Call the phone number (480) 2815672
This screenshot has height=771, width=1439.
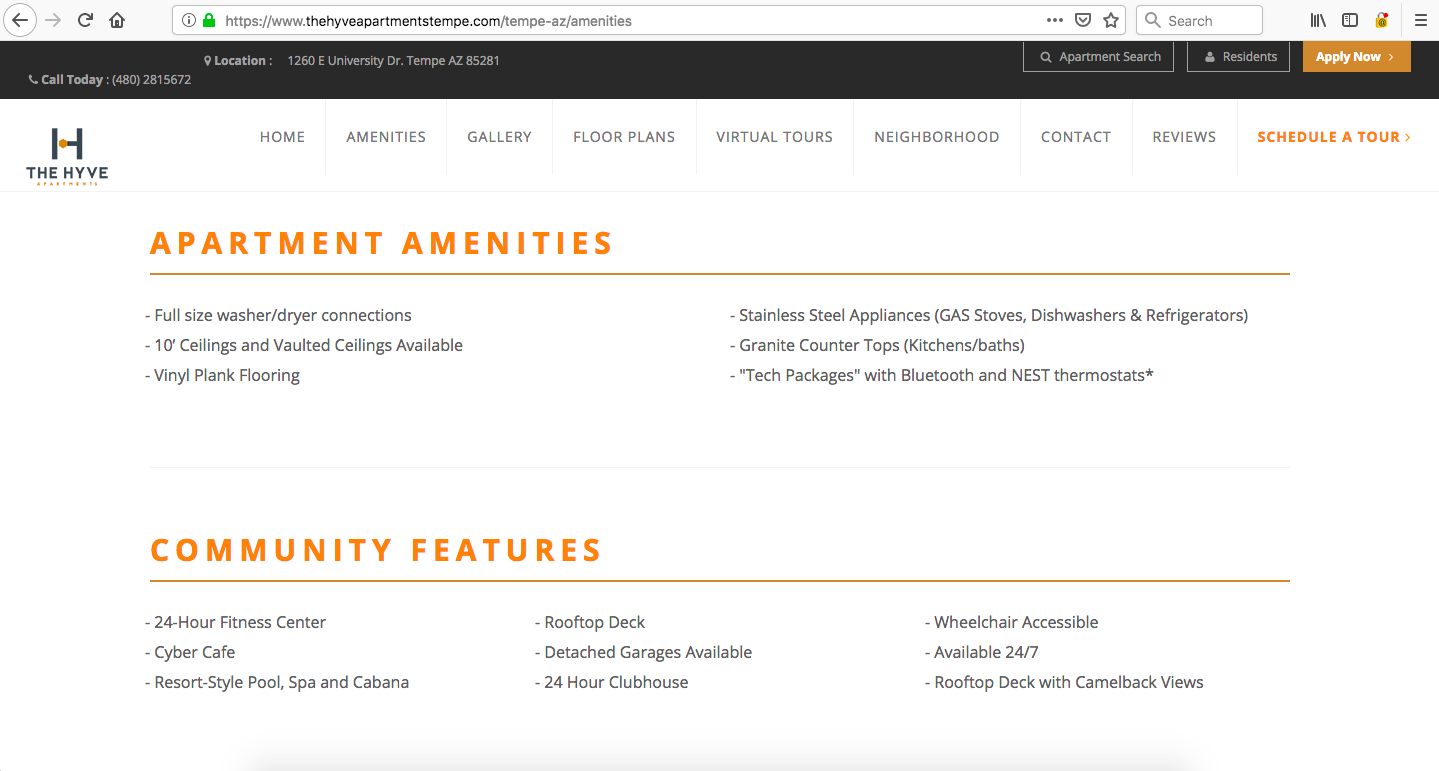click(151, 80)
